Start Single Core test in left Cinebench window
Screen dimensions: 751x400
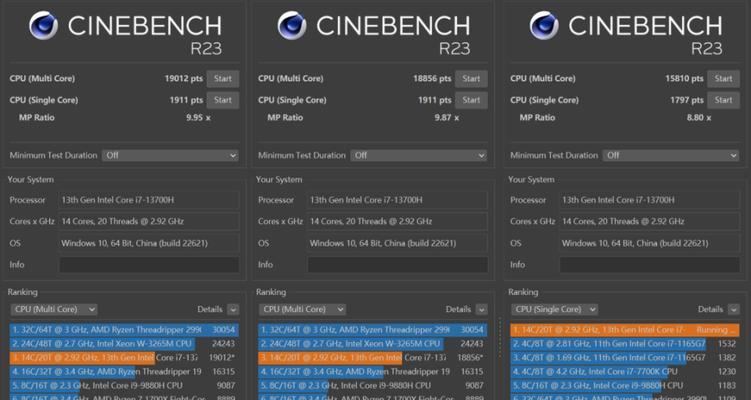pyautogui.click(x=223, y=100)
